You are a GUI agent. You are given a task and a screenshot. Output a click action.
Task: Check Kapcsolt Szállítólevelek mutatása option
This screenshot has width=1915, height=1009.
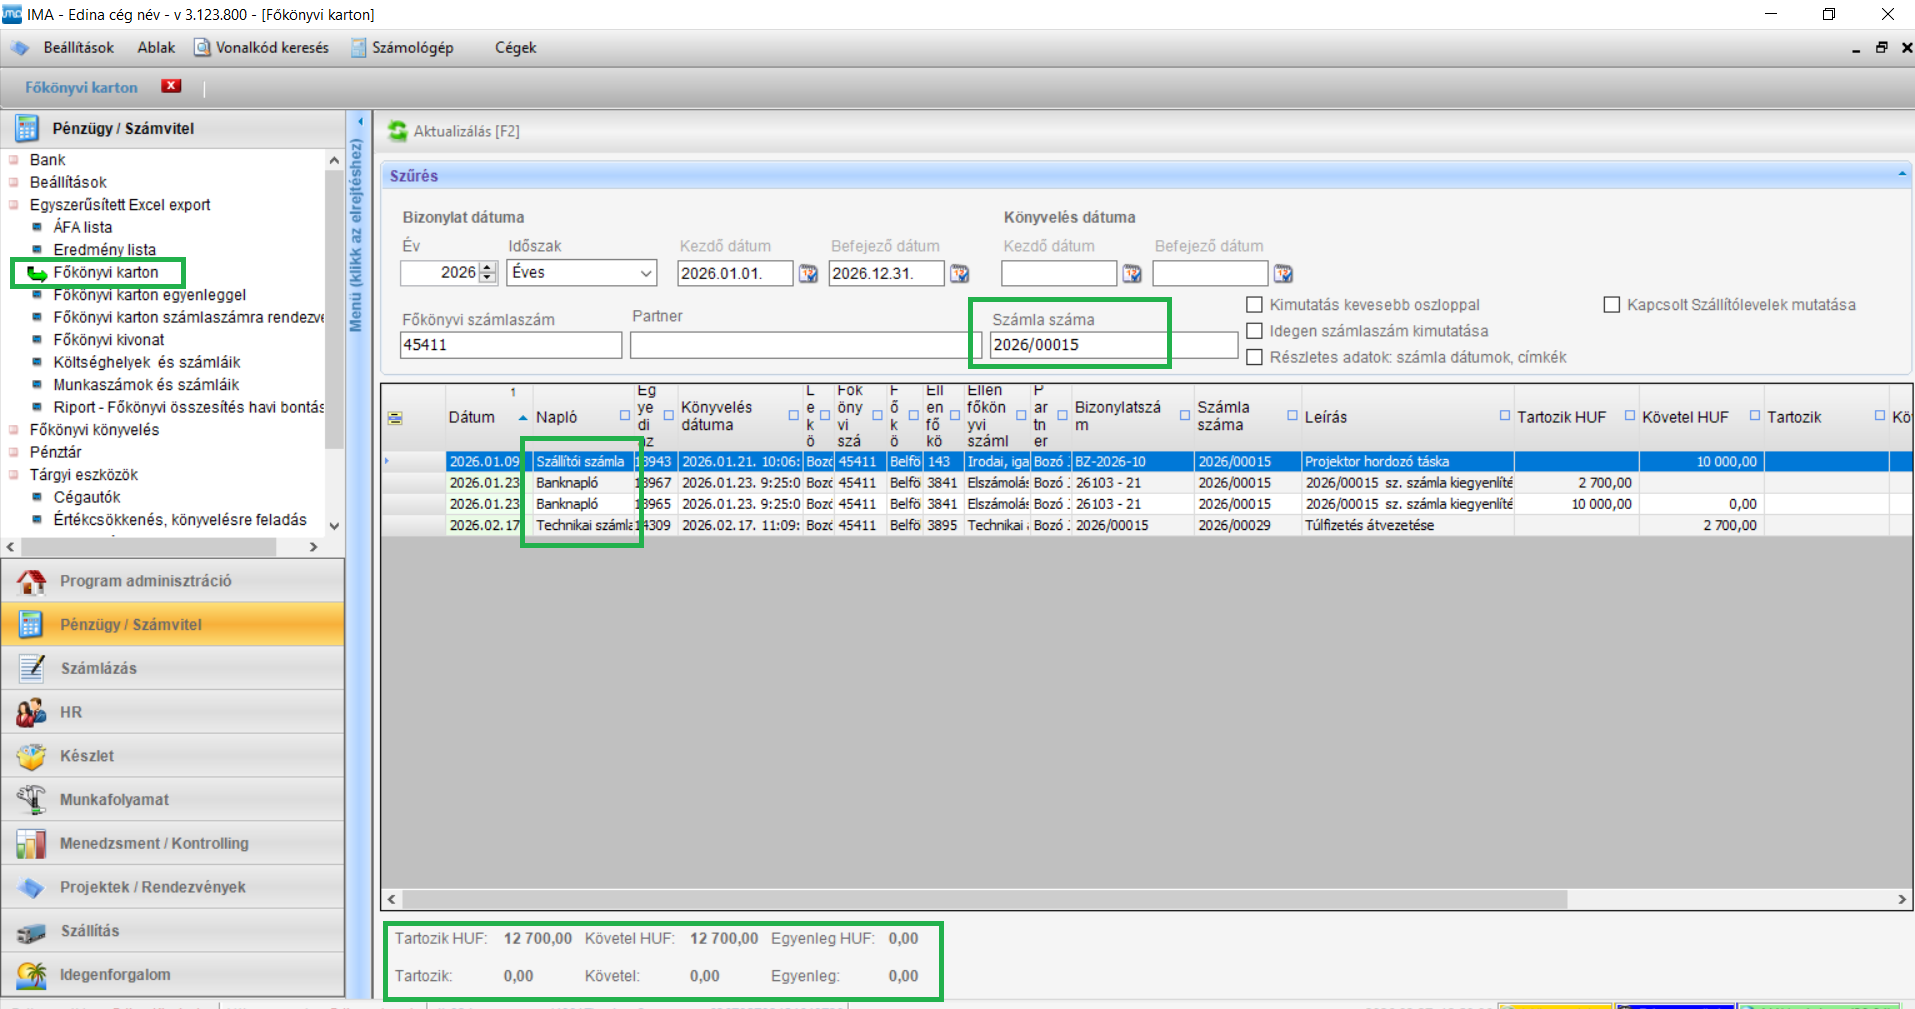(x=1611, y=305)
